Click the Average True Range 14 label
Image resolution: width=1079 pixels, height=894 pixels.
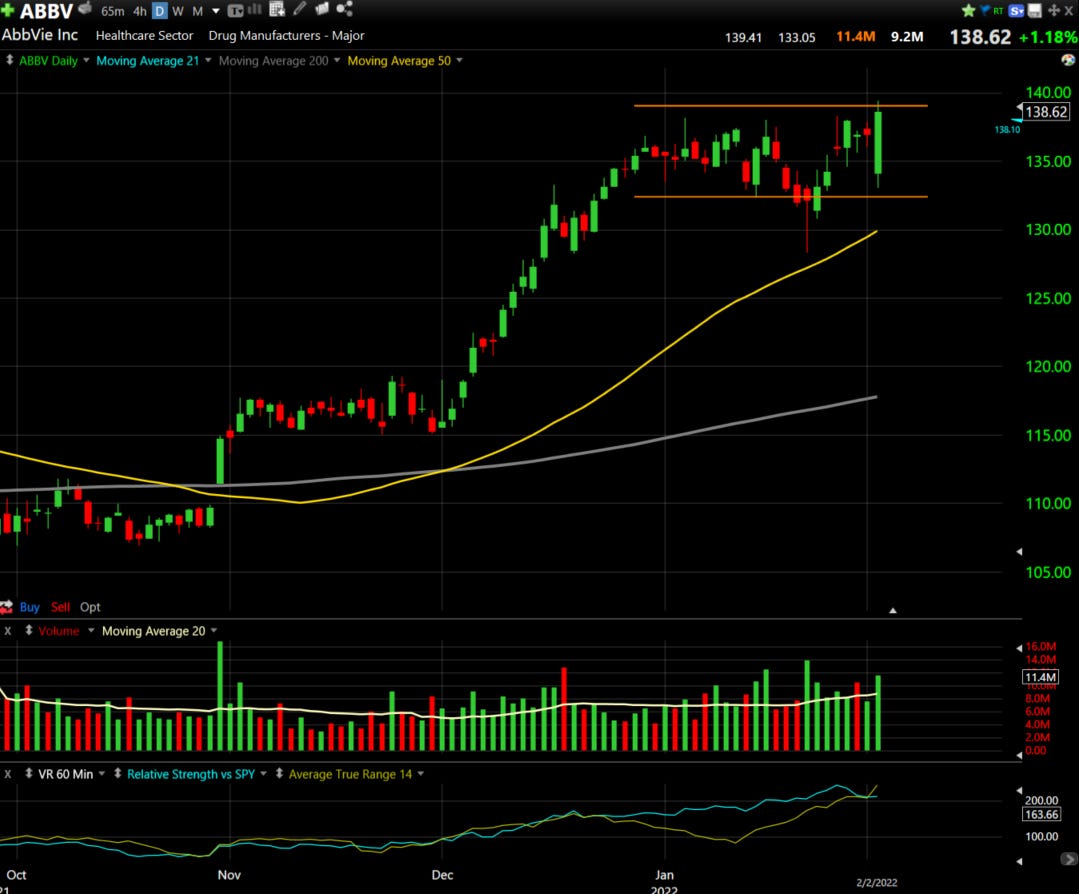point(350,774)
